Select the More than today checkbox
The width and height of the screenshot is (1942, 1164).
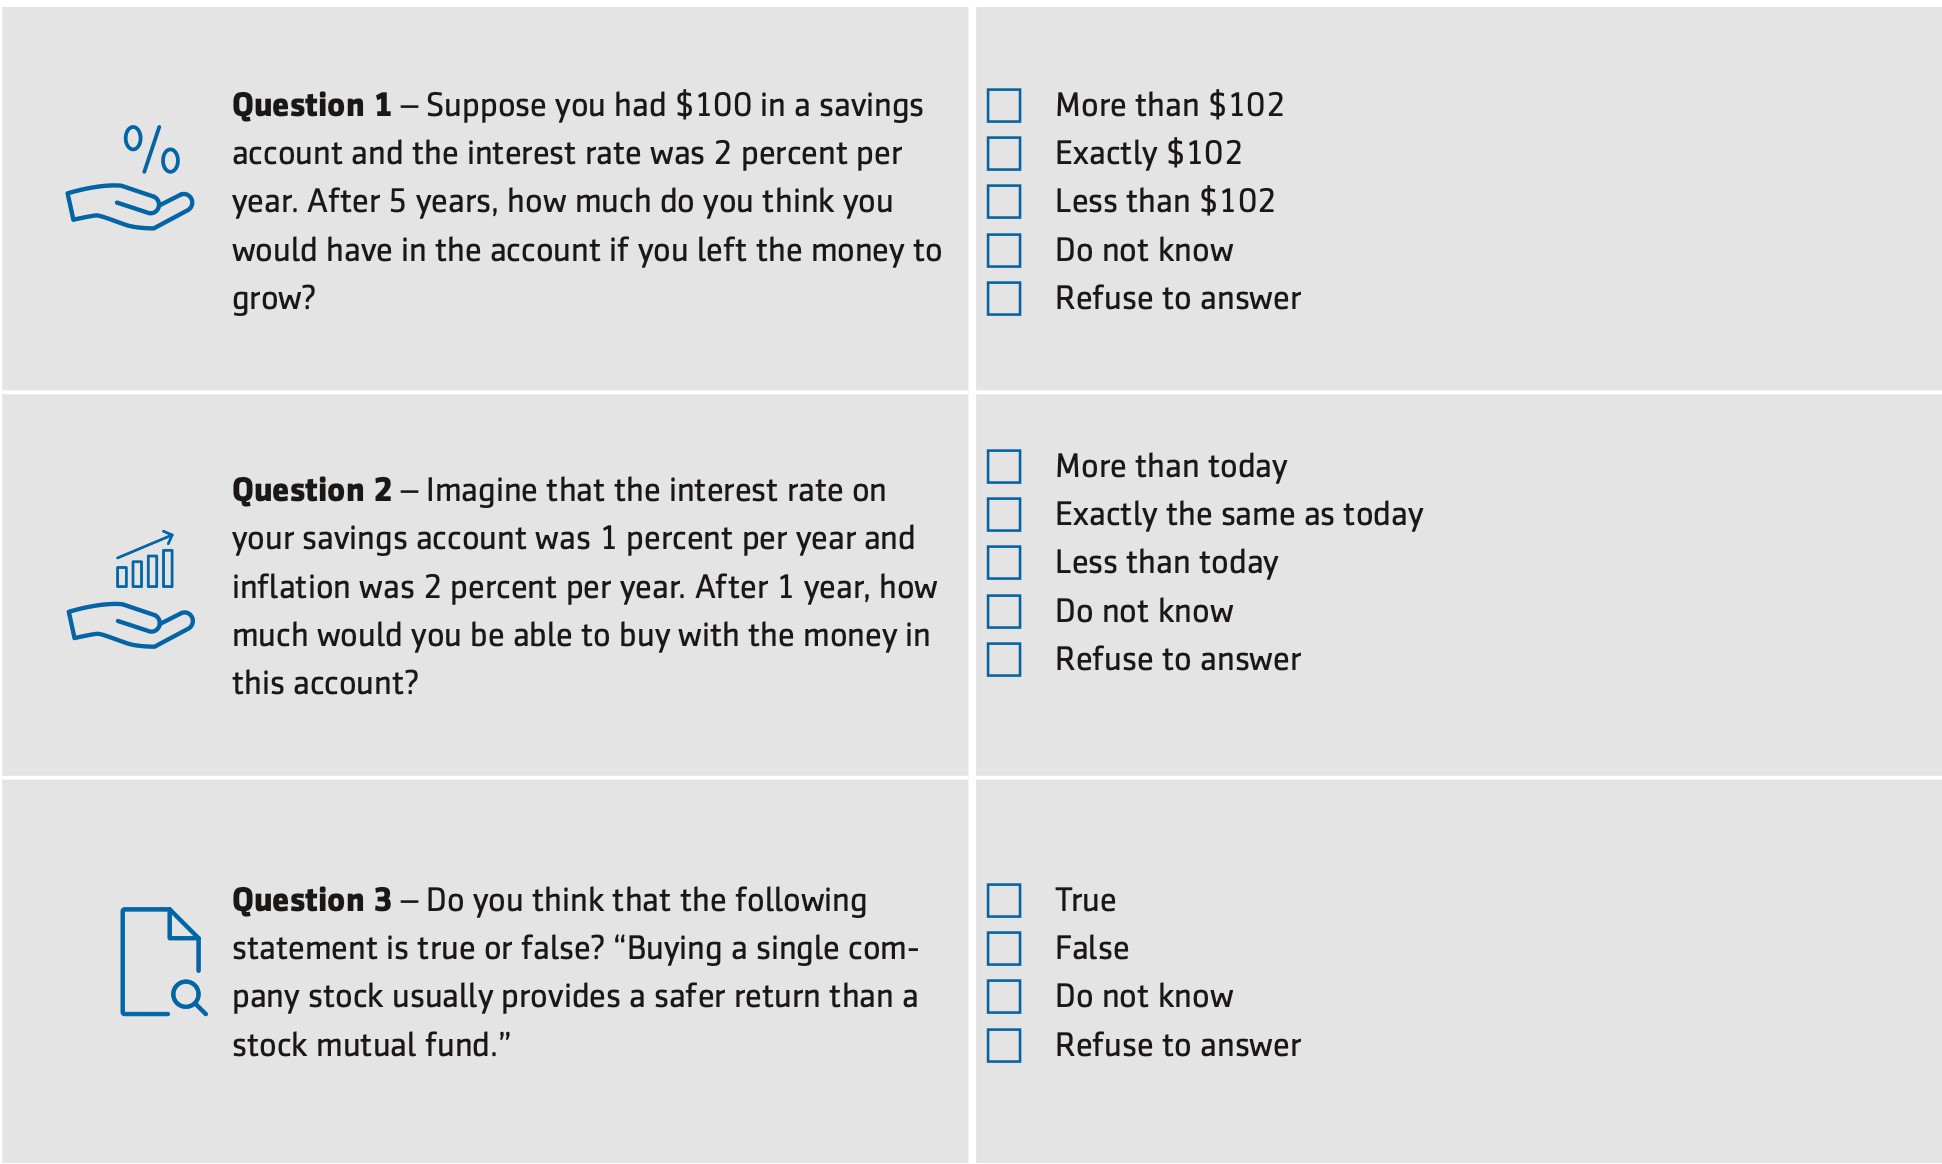click(1004, 466)
